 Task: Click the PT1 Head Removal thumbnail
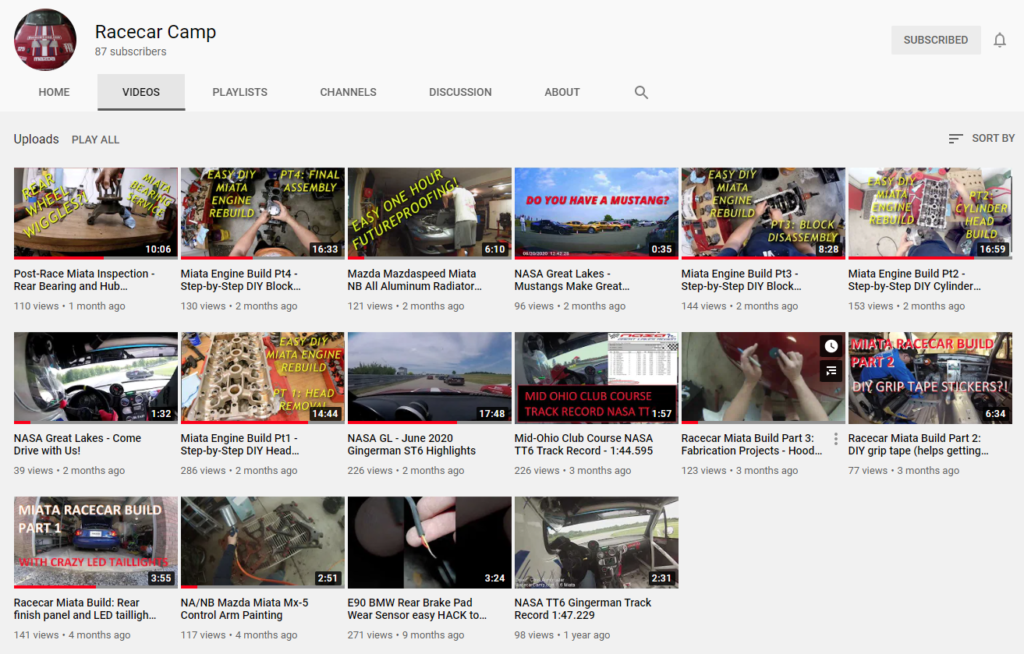point(263,378)
